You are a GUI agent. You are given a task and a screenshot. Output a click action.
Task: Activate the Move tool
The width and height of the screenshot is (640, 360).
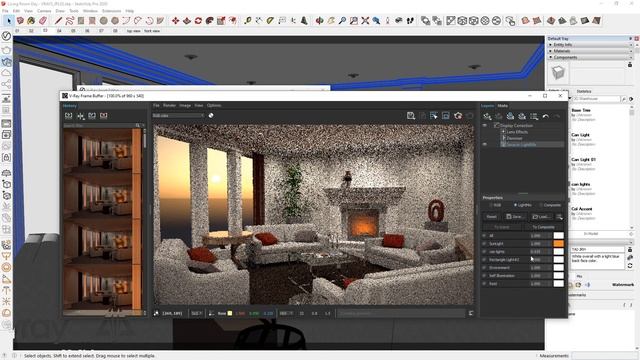(176, 20)
